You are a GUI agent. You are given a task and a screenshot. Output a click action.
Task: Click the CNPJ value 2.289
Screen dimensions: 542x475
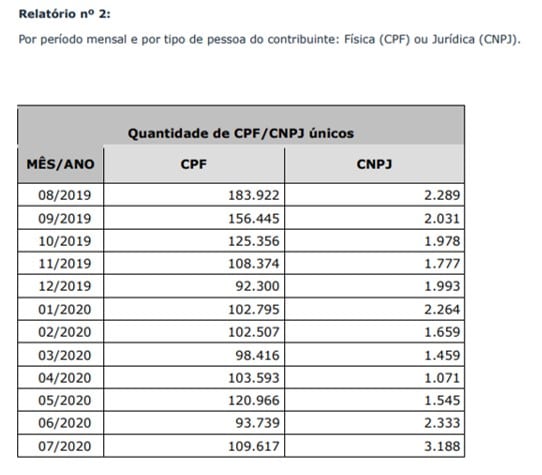(442, 195)
